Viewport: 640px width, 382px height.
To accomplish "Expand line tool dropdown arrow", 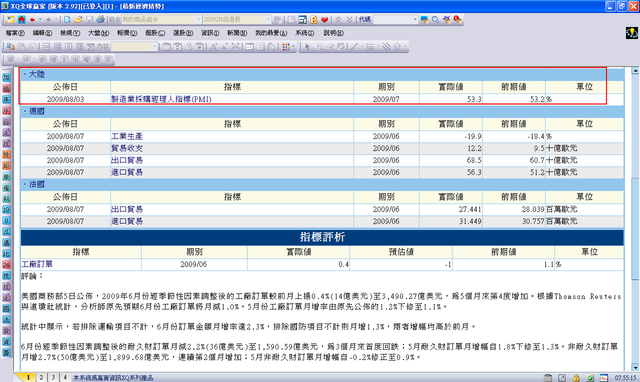I will pos(362,47).
